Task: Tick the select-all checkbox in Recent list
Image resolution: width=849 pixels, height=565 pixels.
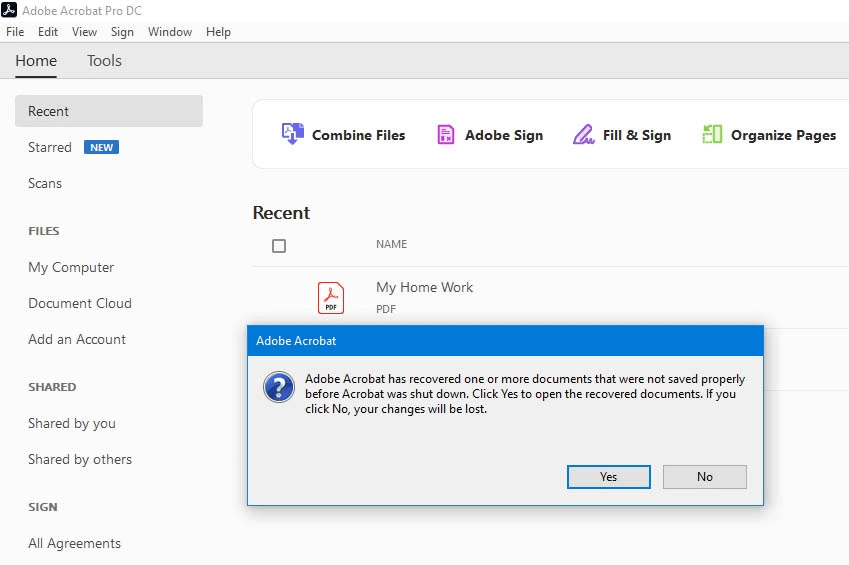Action: (x=279, y=246)
